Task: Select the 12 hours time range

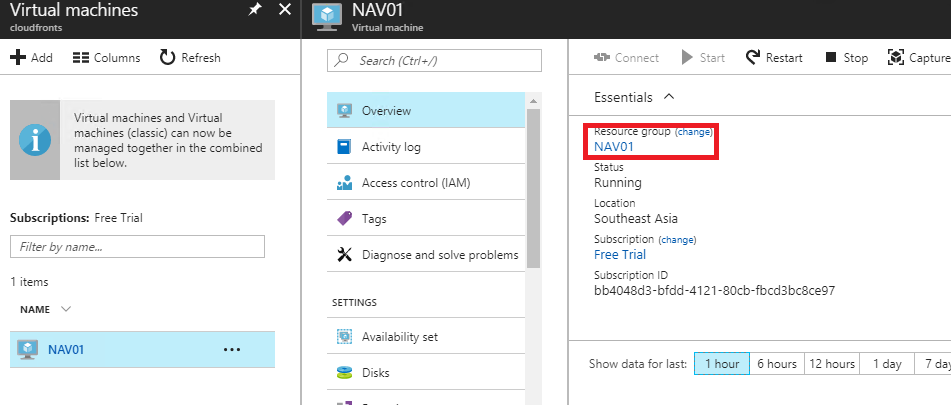Action: (832, 364)
